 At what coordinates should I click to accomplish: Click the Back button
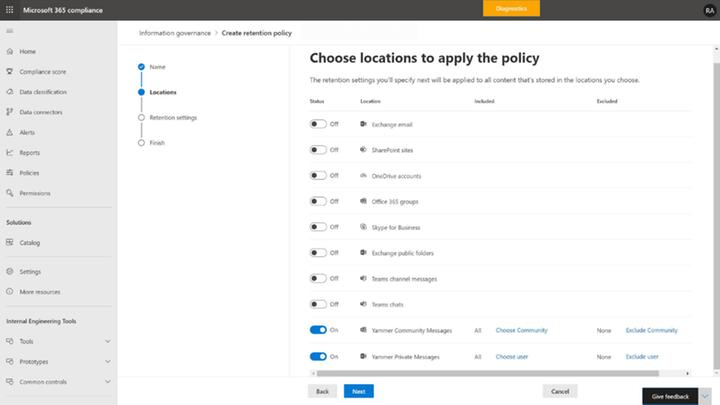[x=322, y=391]
